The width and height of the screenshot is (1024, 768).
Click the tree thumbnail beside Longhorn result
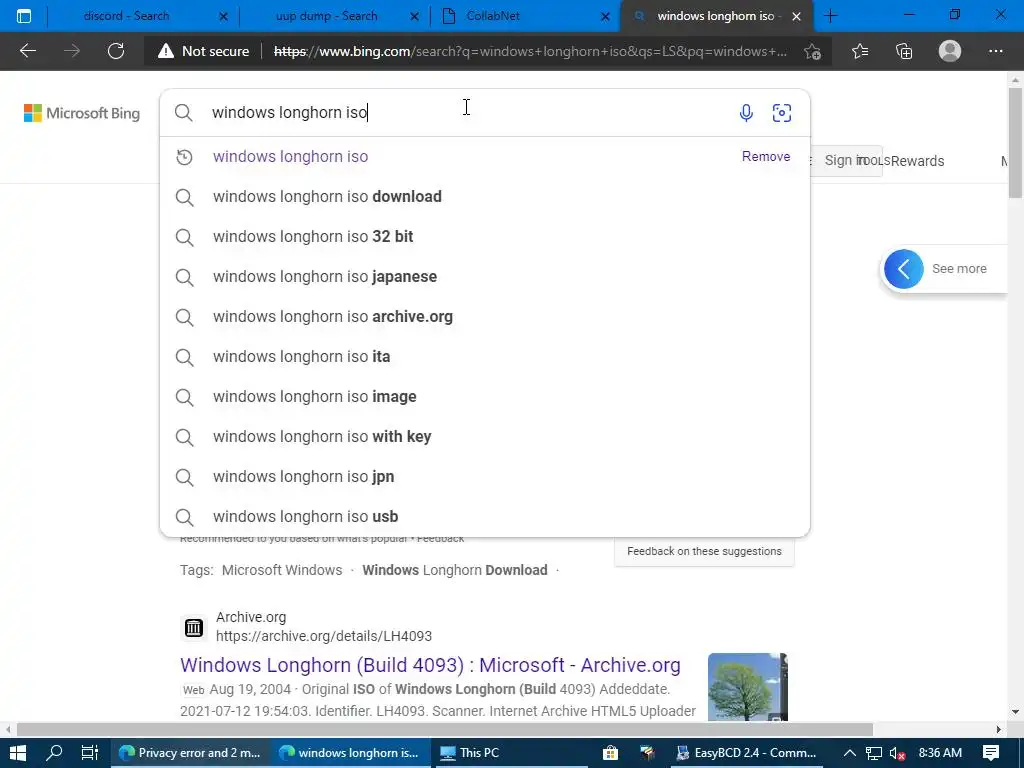[748, 686]
